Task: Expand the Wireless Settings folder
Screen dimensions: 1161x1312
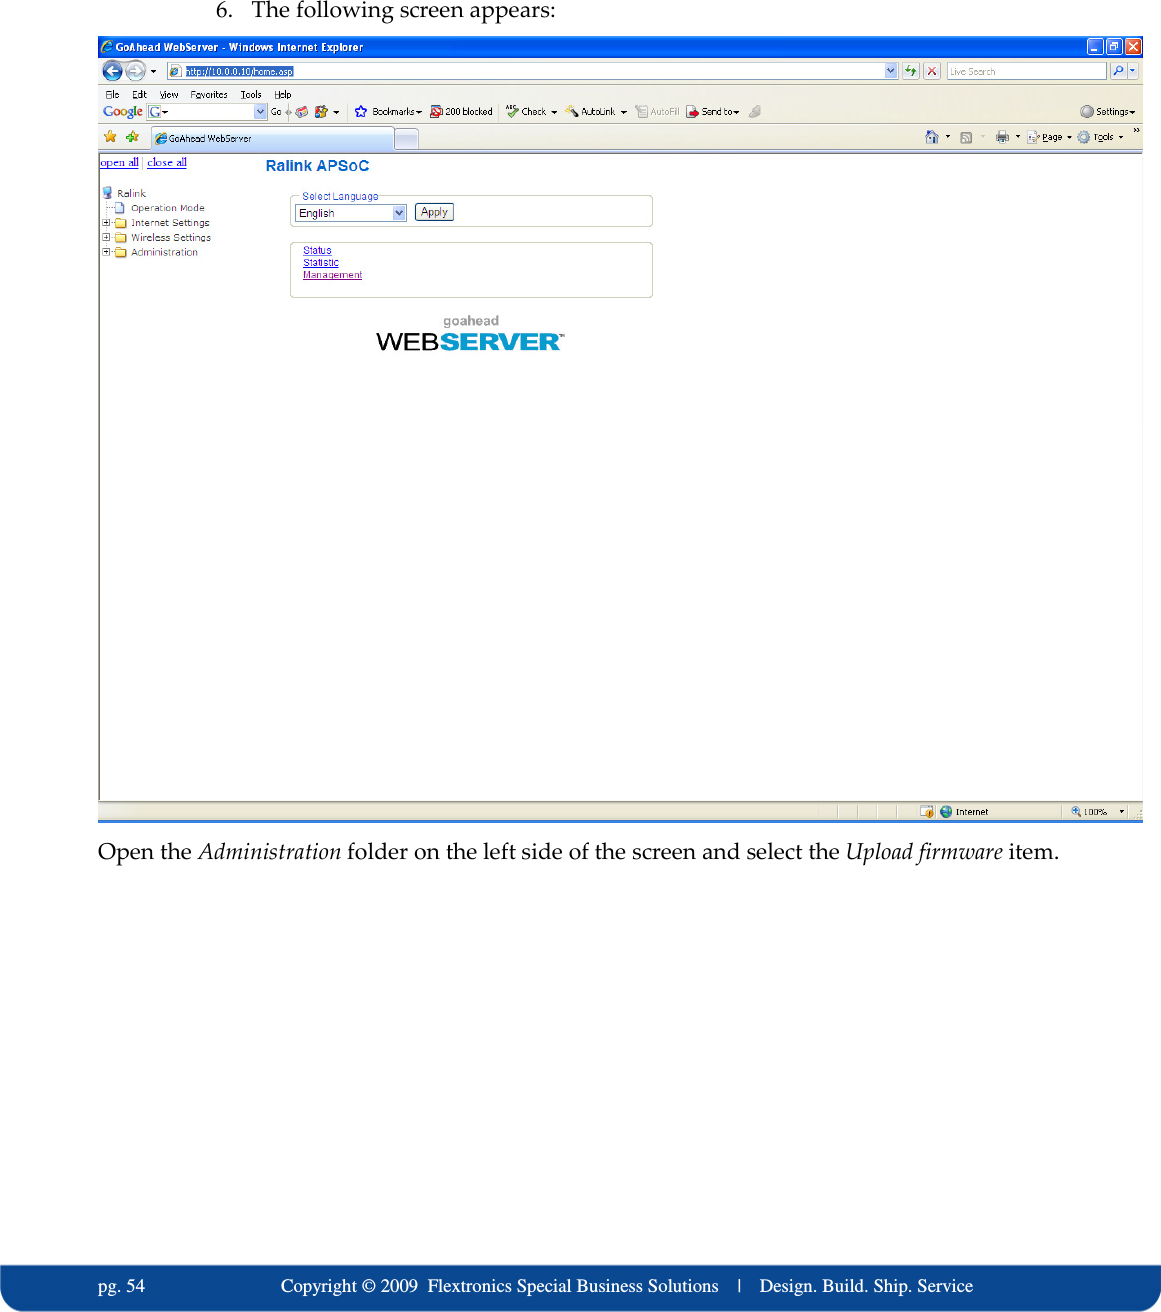Action: point(105,237)
